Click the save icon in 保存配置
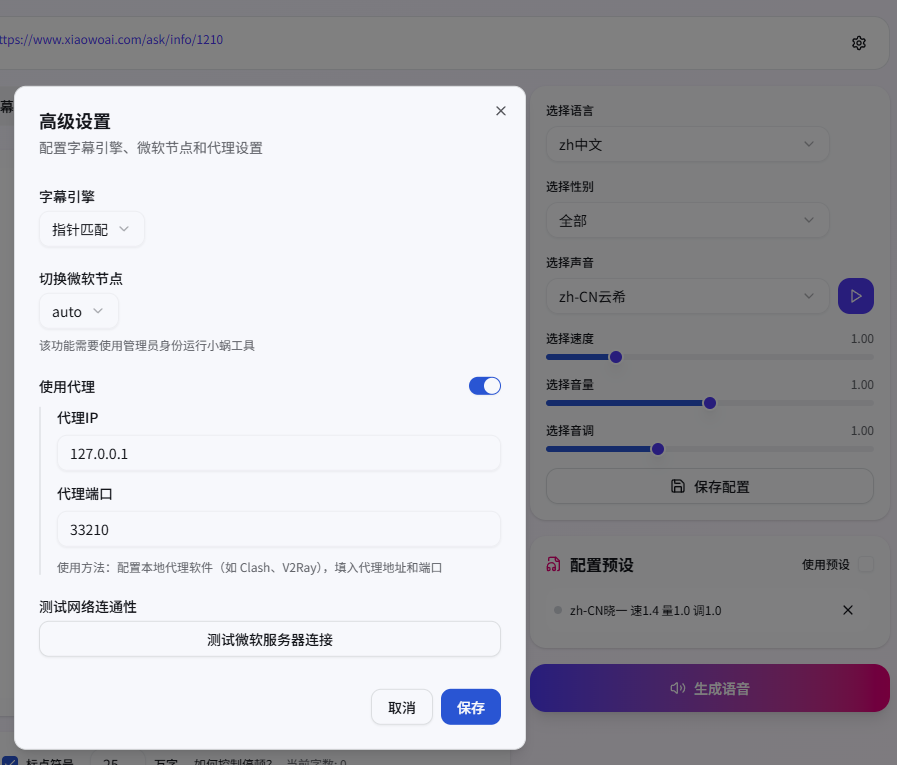 pos(677,487)
